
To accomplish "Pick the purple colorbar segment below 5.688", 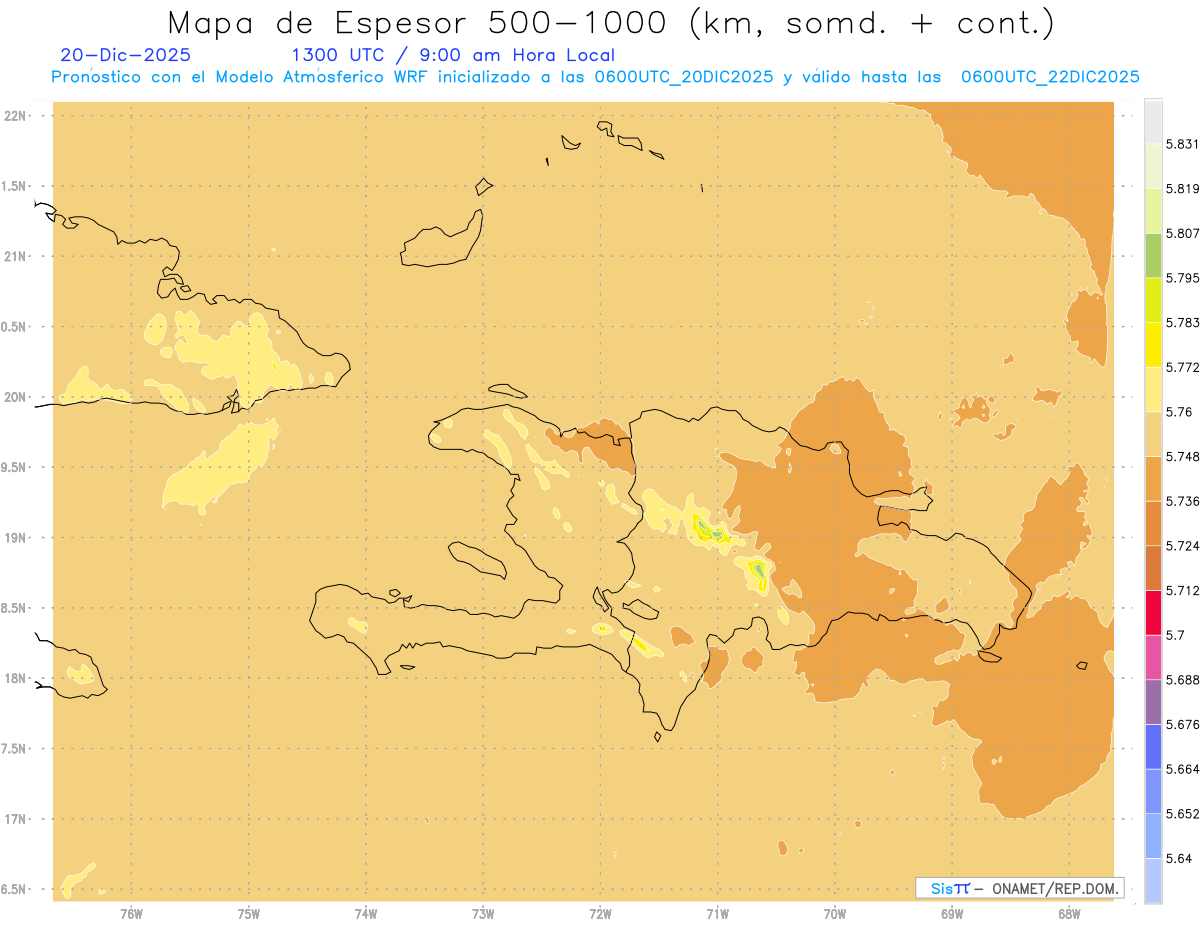I will click(1153, 702).
